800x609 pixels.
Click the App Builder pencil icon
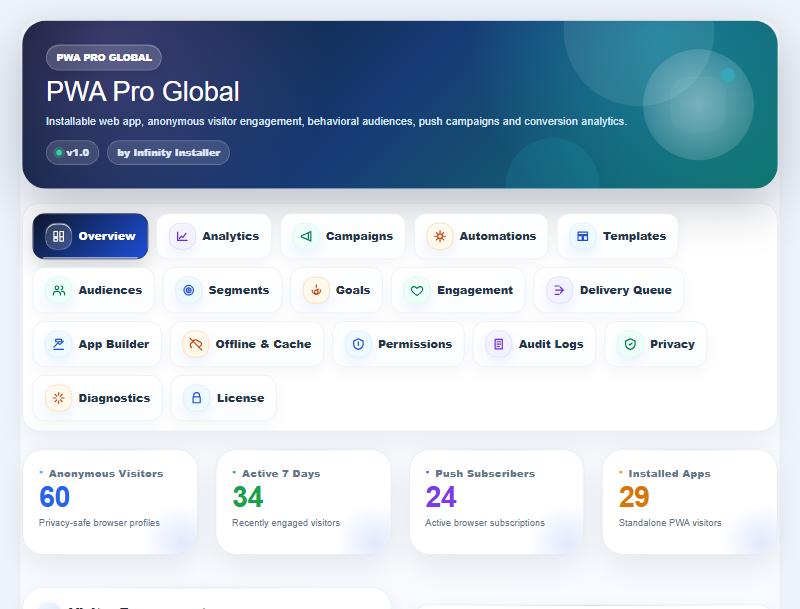(59, 344)
